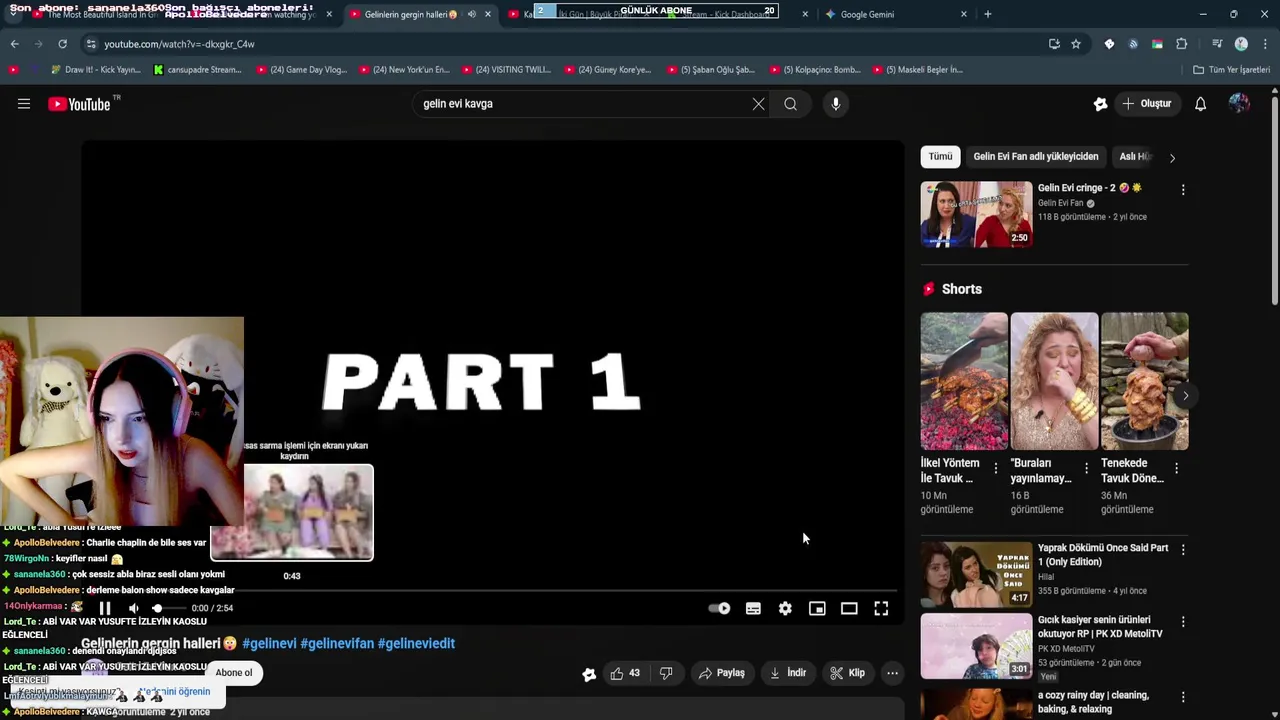Reload the page in browser
Screen dimensions: 1280x720
pos(62,44)
